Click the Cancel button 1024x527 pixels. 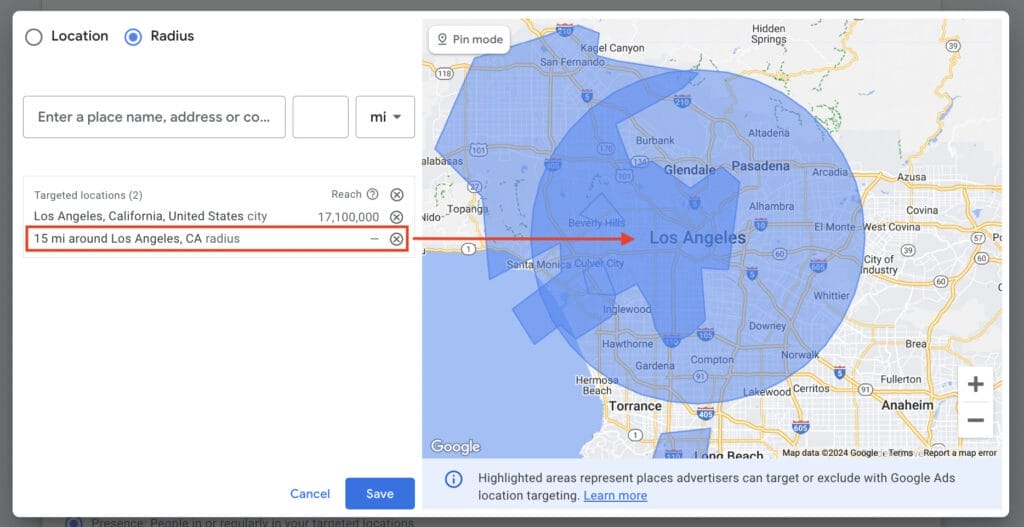click(x=310, y=494)
